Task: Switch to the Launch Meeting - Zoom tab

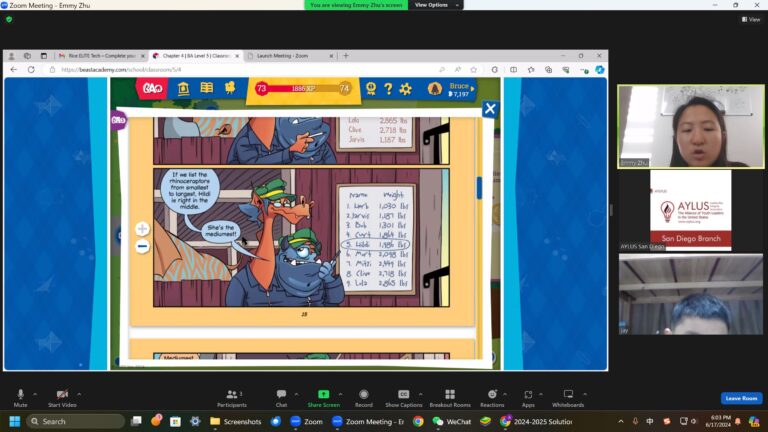Action: [x=289, y=56]
